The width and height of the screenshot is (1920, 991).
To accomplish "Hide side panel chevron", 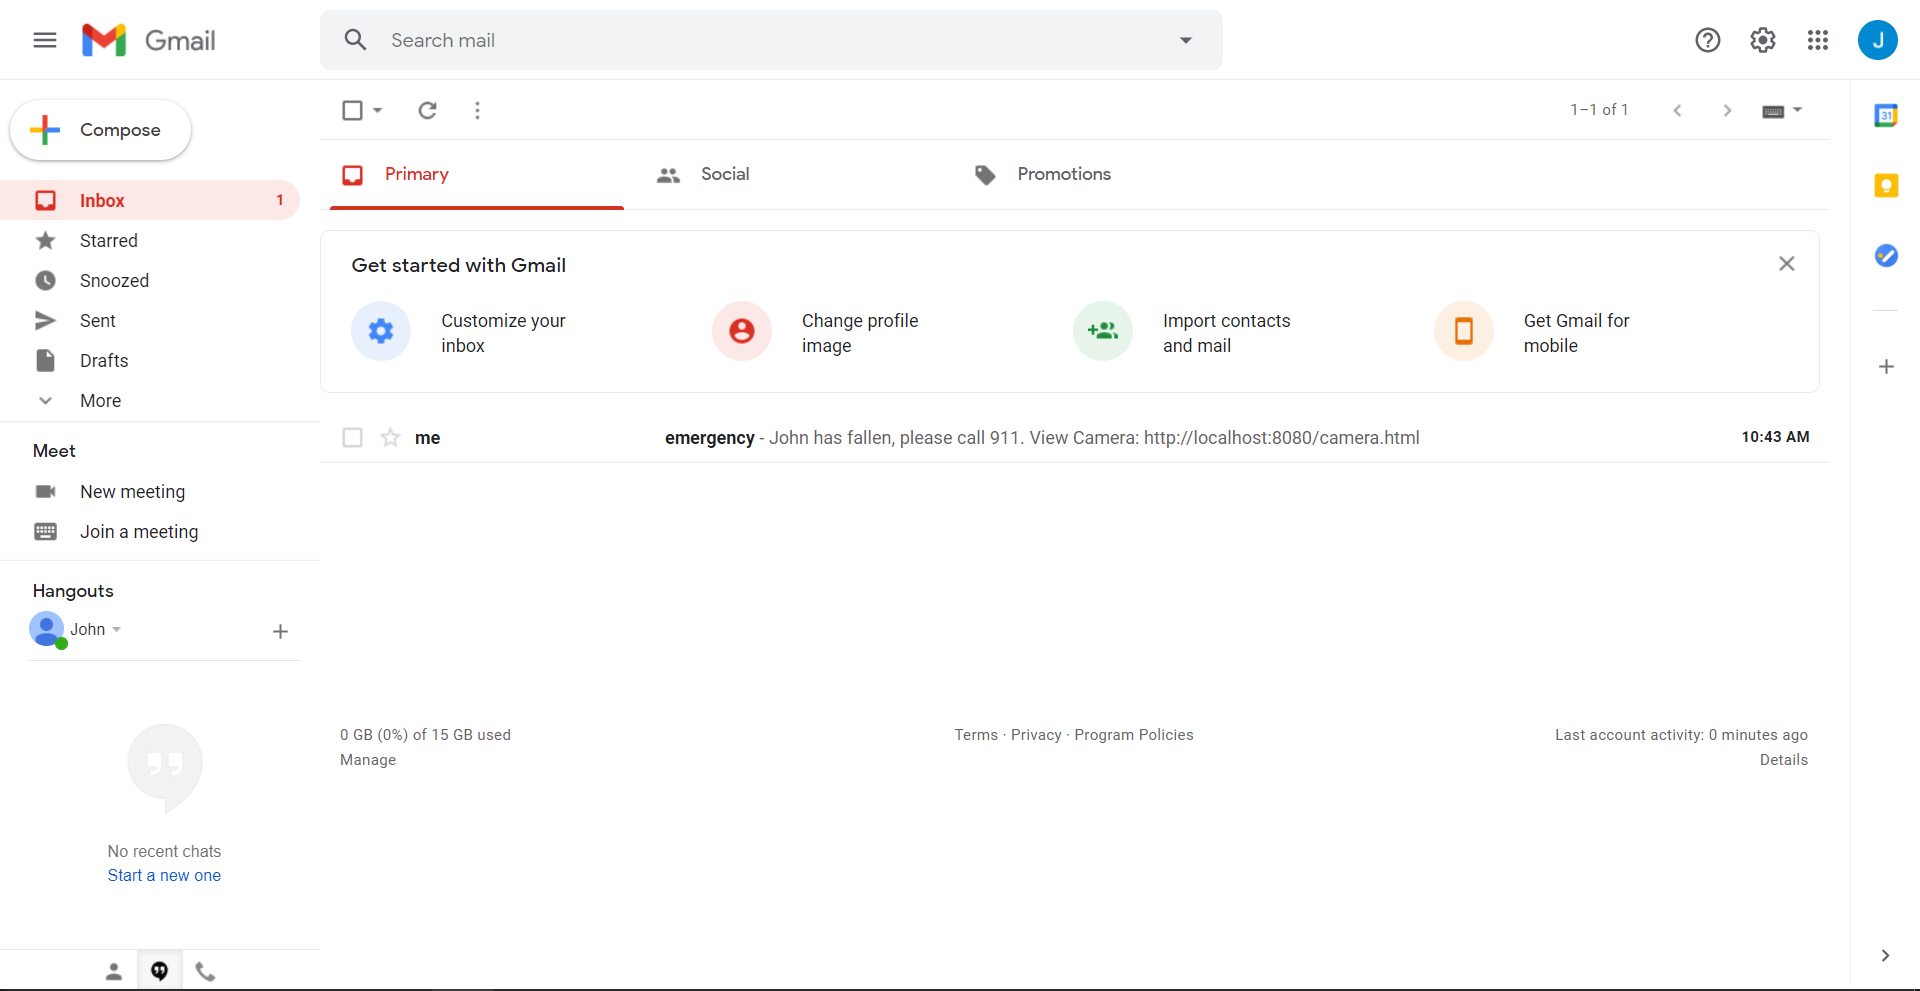I will (1885, 955).
